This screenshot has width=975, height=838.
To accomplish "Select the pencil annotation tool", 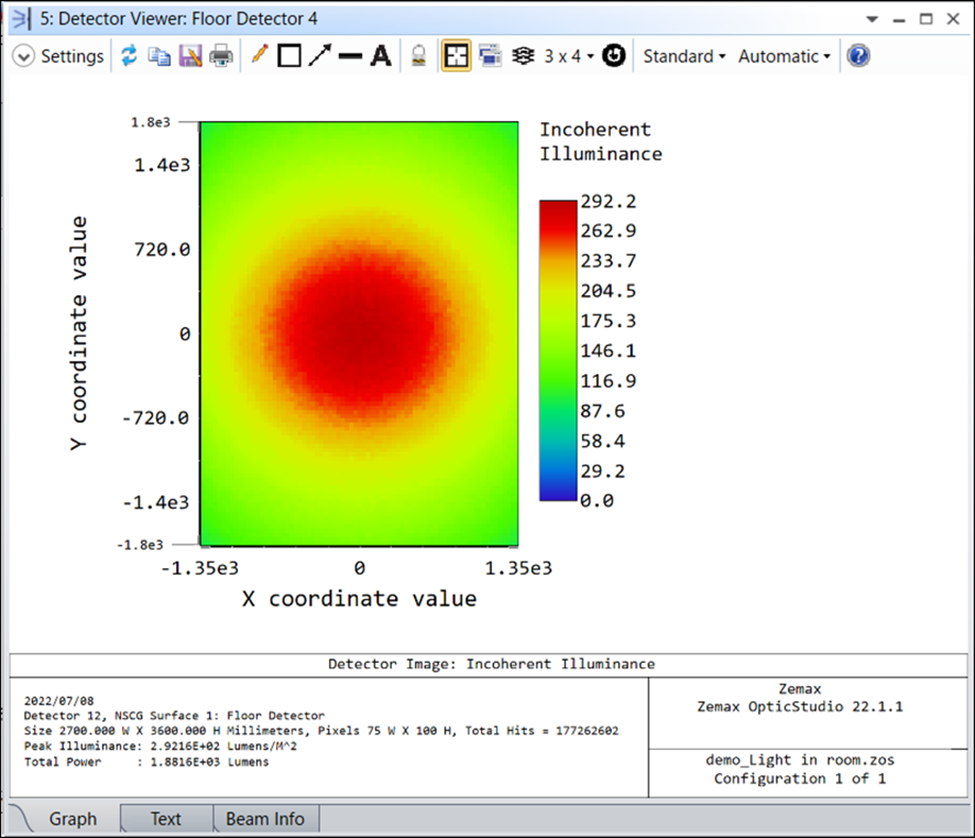I will (259, 56).
